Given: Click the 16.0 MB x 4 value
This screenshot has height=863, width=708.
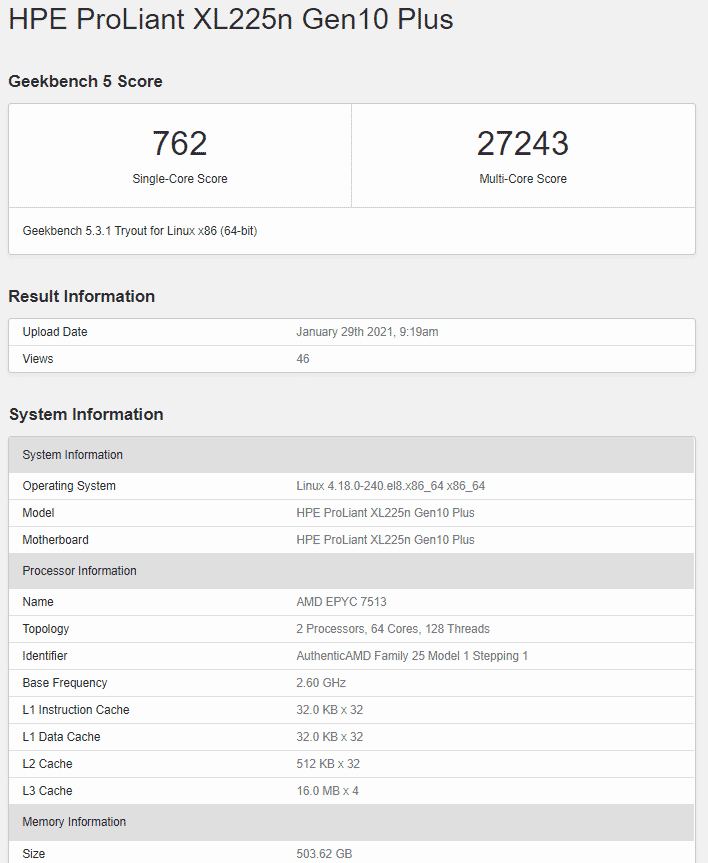Looking at the screenshot, I should [328, 791].
